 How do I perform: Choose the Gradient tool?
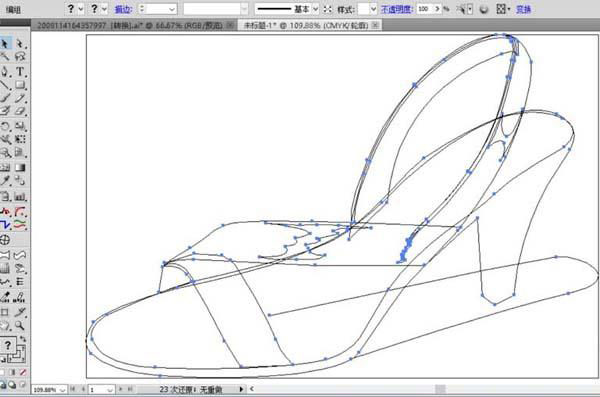click(20, 167)
